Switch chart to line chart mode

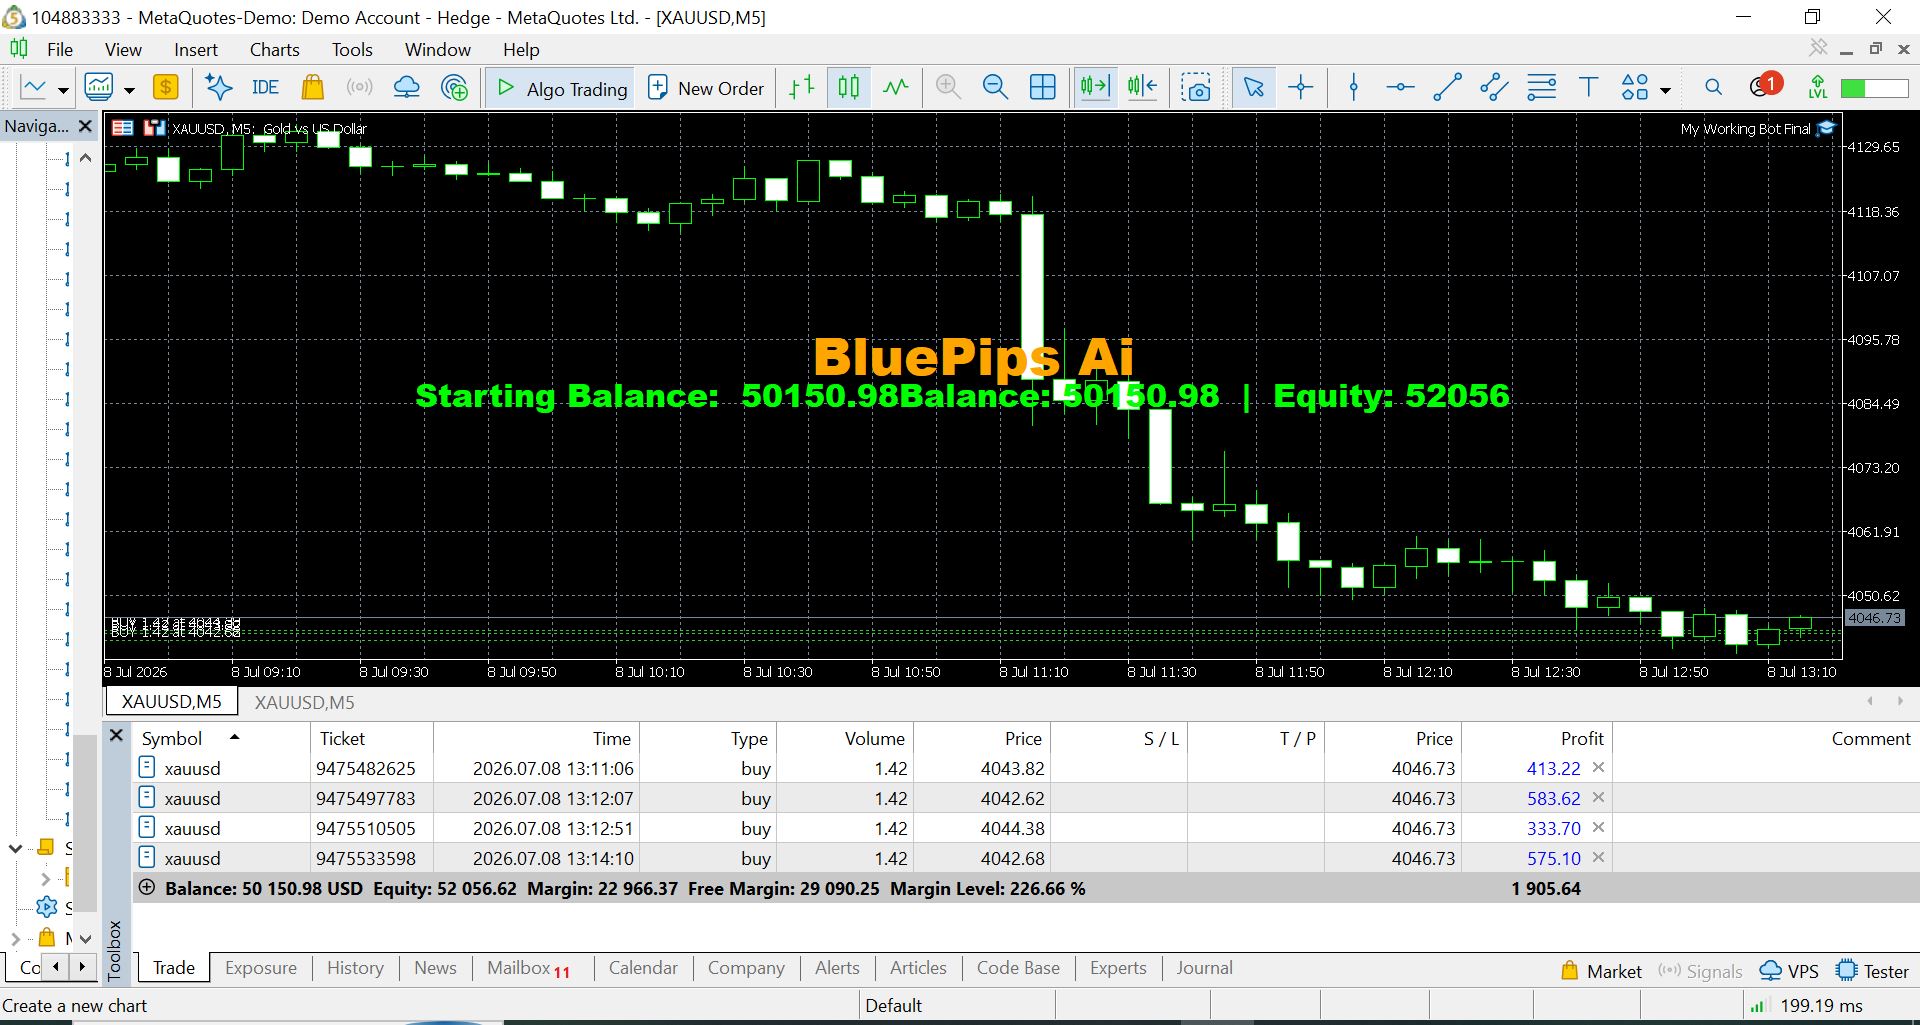pos(896,88)
